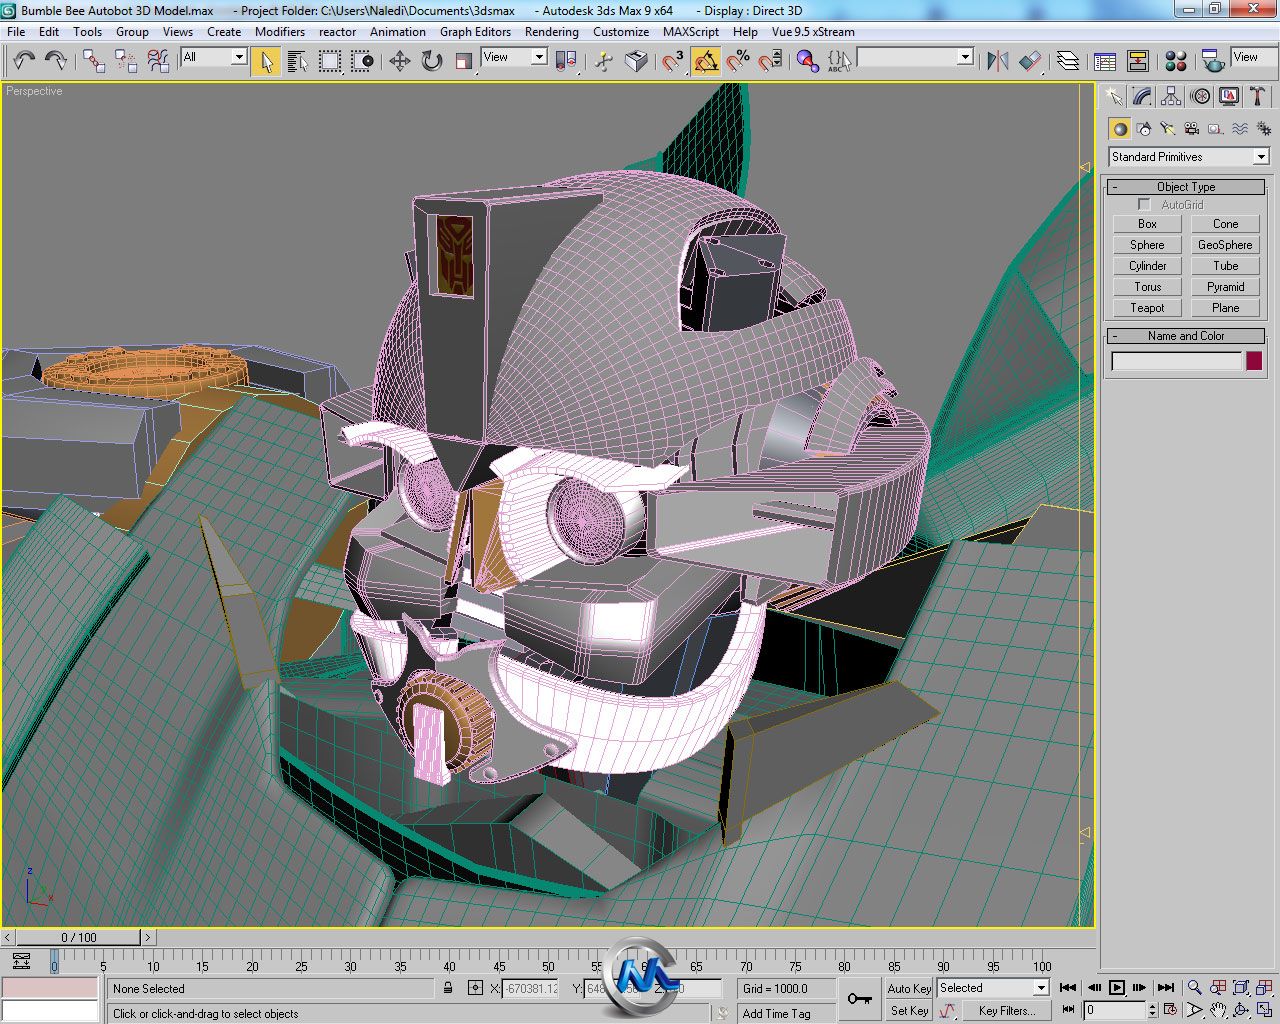Screen dimensions: 1280x1024
Task: Switch to the Motion panel tab
Action: [1200, 96]
